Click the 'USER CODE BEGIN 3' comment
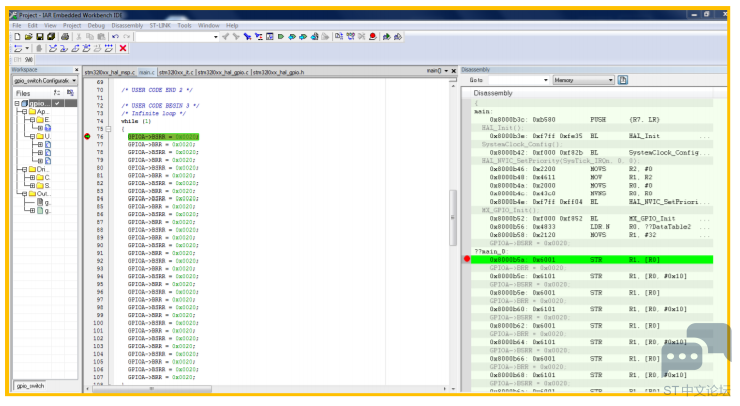Image resolution: width=740 pixels, height=406 pixels. pyautogui.click(x=160, y=105)
